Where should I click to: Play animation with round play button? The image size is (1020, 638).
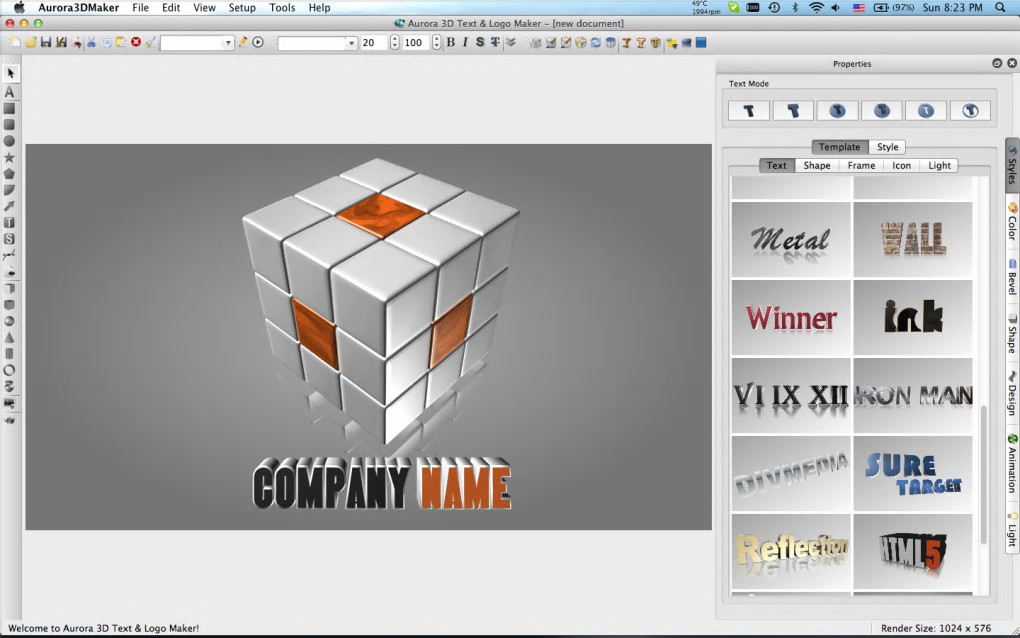point(258,42)
